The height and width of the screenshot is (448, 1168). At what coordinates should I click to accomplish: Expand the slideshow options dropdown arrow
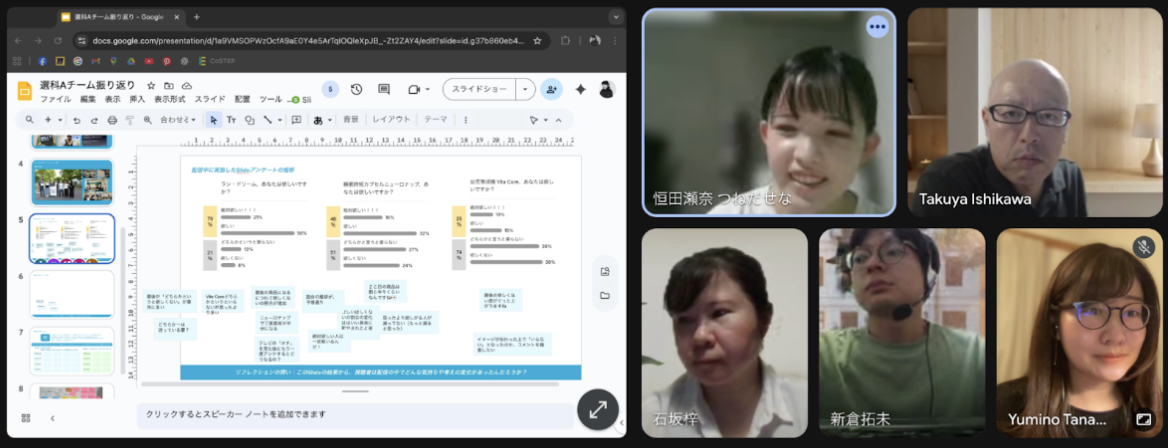click(x=526, y=89)
